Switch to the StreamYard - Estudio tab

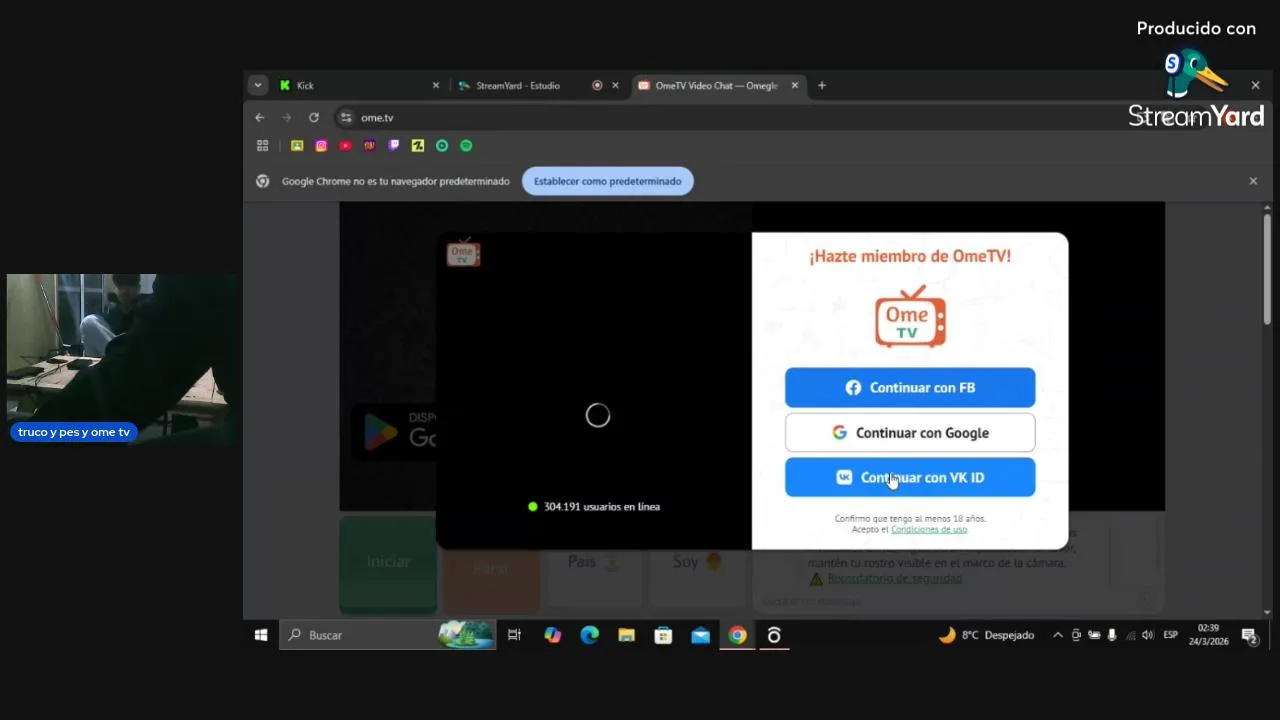537,85
